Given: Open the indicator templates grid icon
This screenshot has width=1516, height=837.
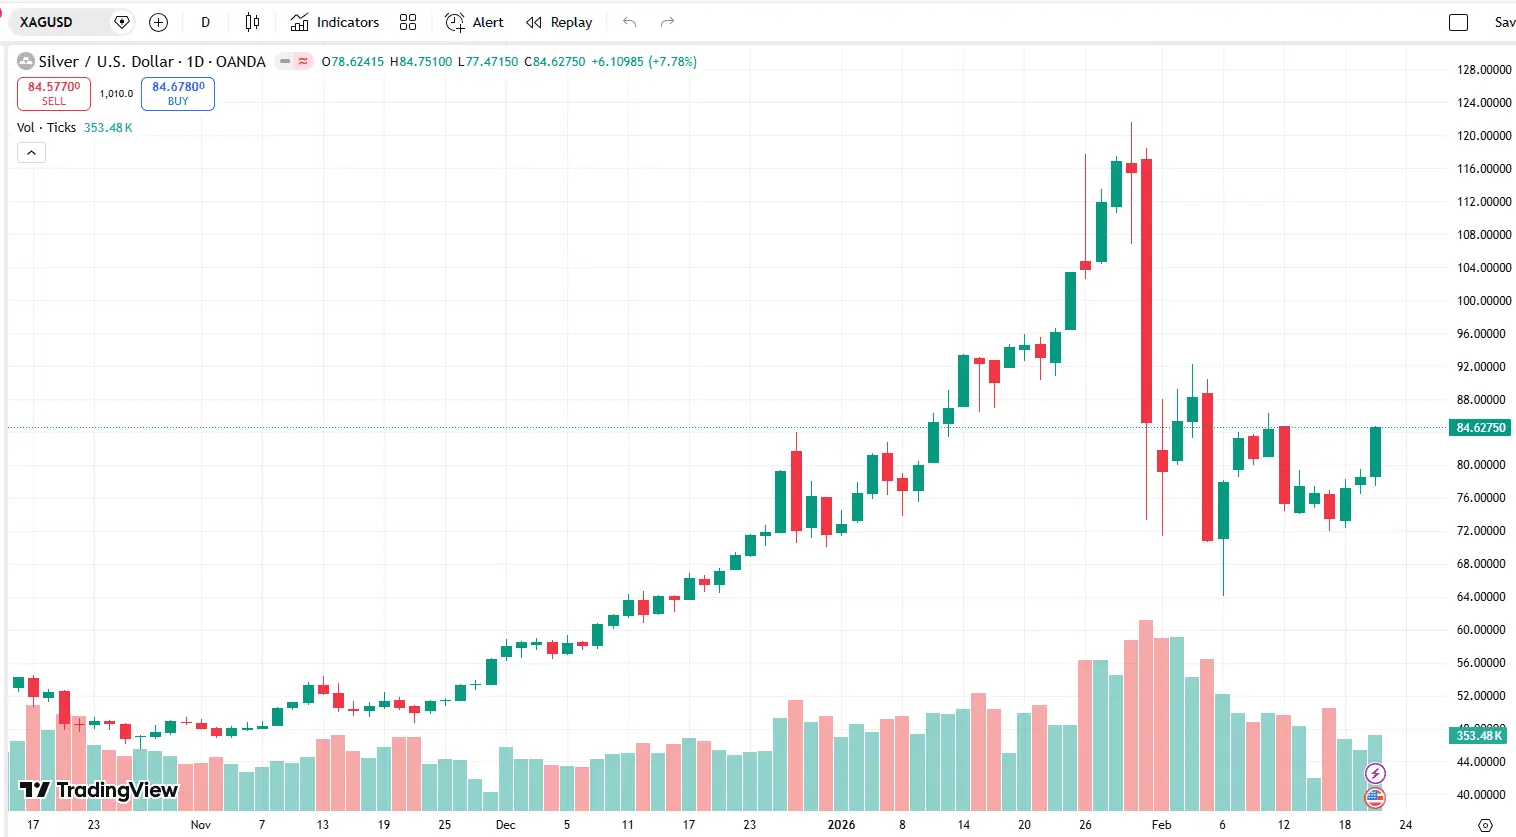Looking at the screenshot, I should [408, 22].
